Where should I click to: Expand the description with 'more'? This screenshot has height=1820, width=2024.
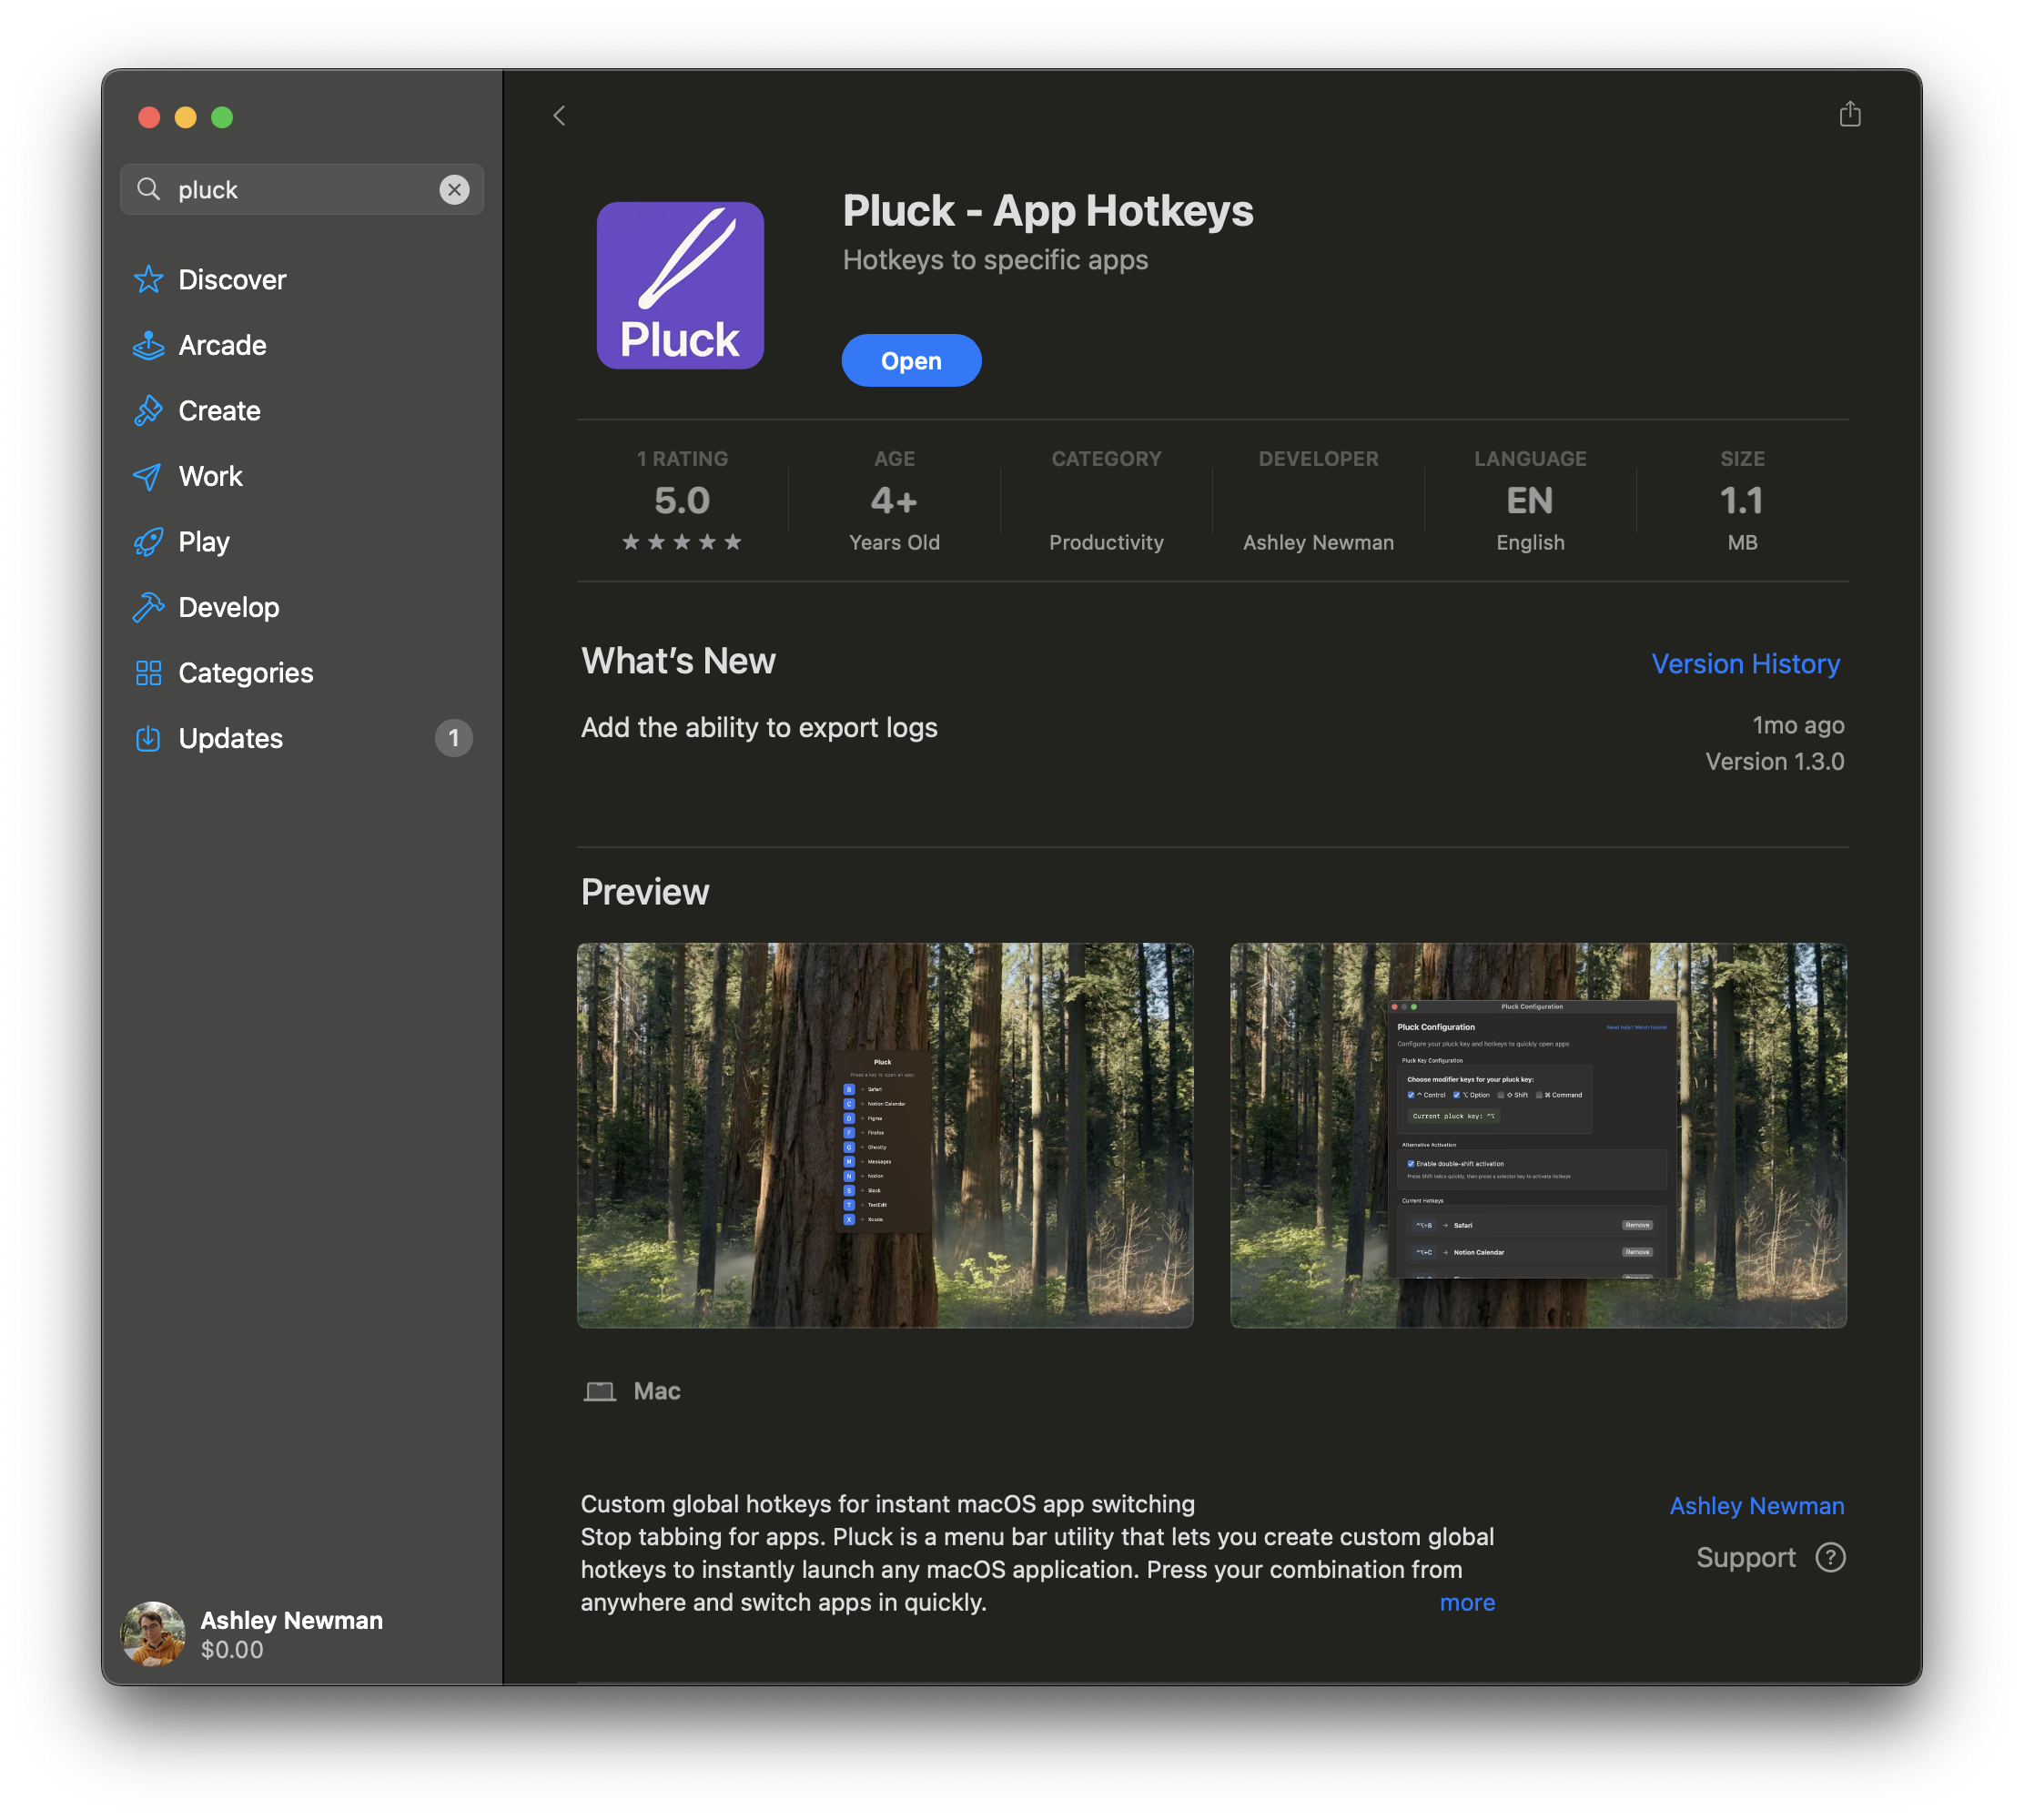pos(1466,1602)
